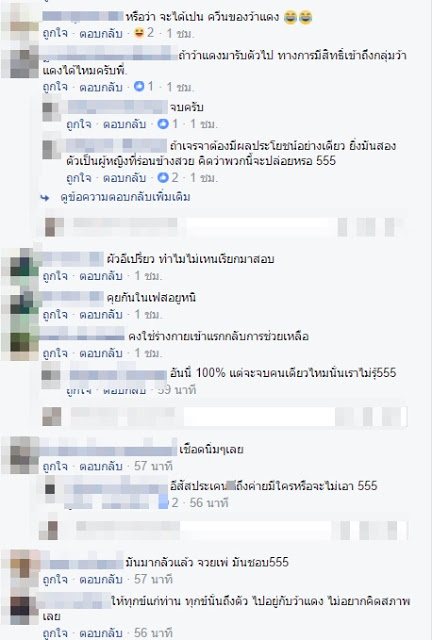
Task: Reply to the 'ผัวอีเปรี้ยว ทำไมไม่เห็นเรียกมาสอบ' comment
Action: 101,276
